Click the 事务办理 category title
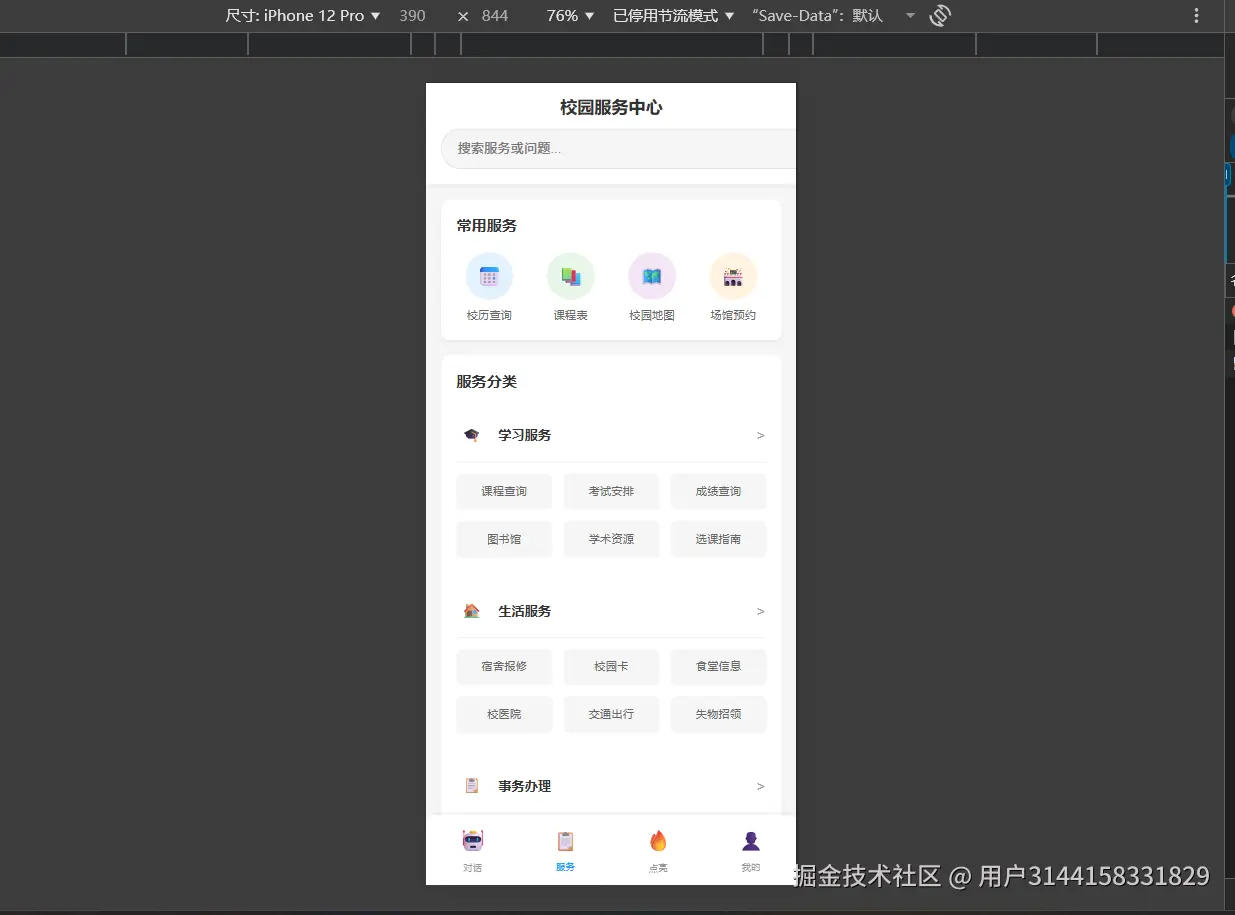The image size is (1235, 915). [525, 786]
